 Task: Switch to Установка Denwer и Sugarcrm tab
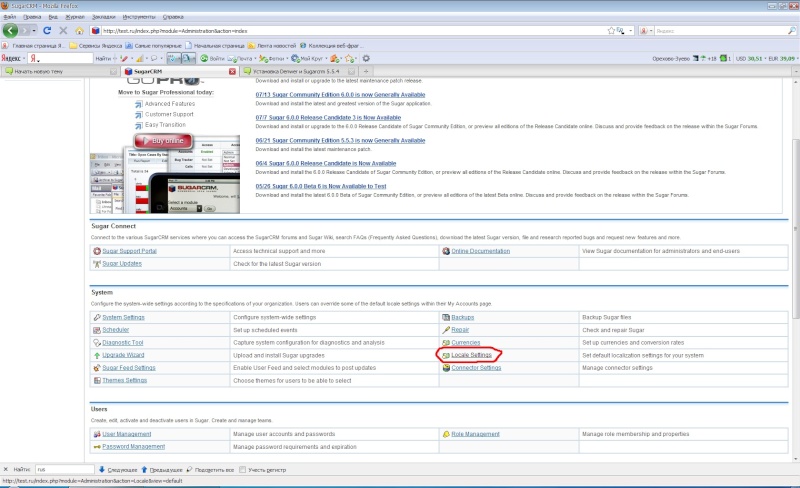(300, 71)
